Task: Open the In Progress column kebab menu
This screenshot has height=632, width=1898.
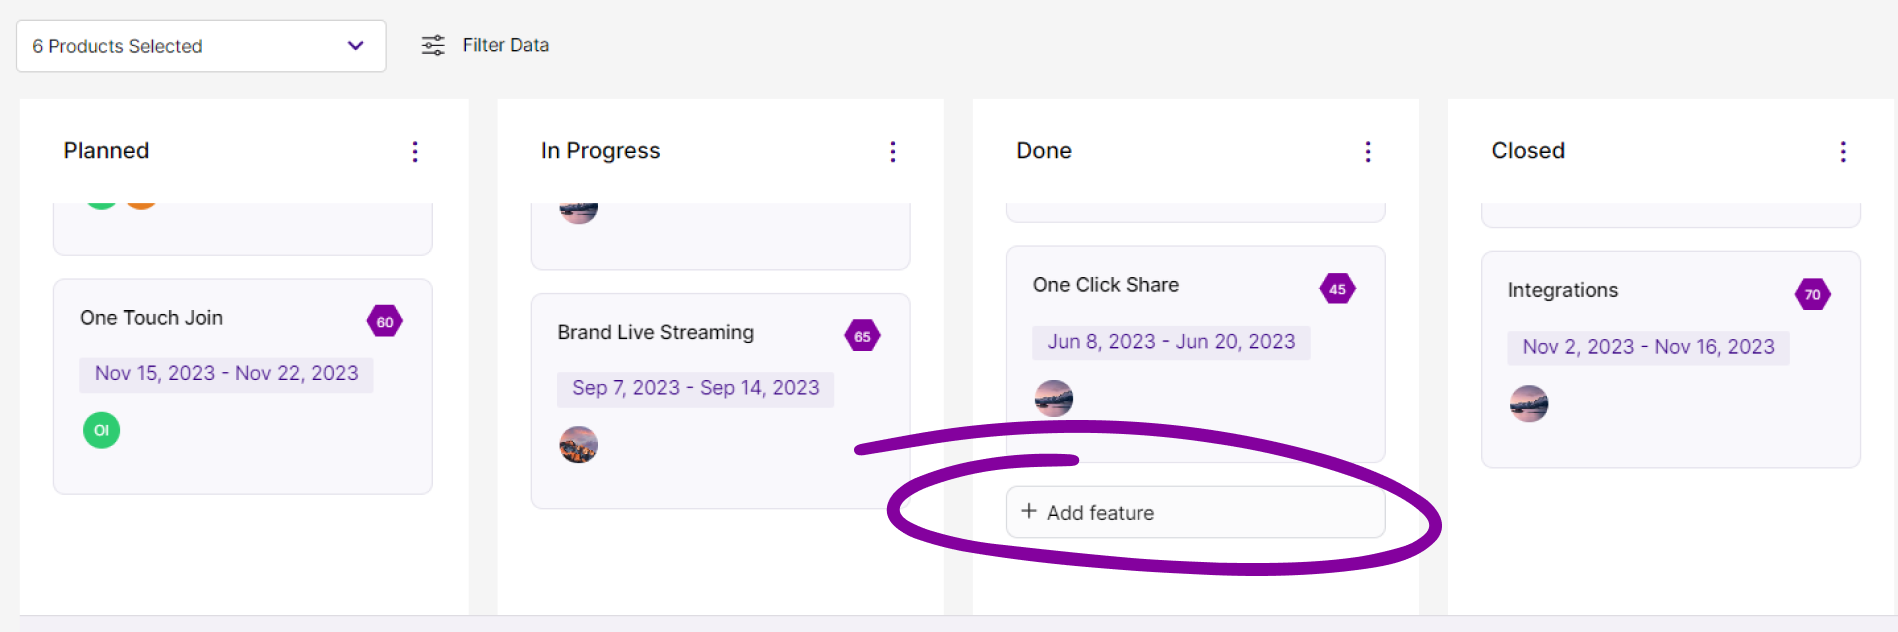Action: point(893,151)
